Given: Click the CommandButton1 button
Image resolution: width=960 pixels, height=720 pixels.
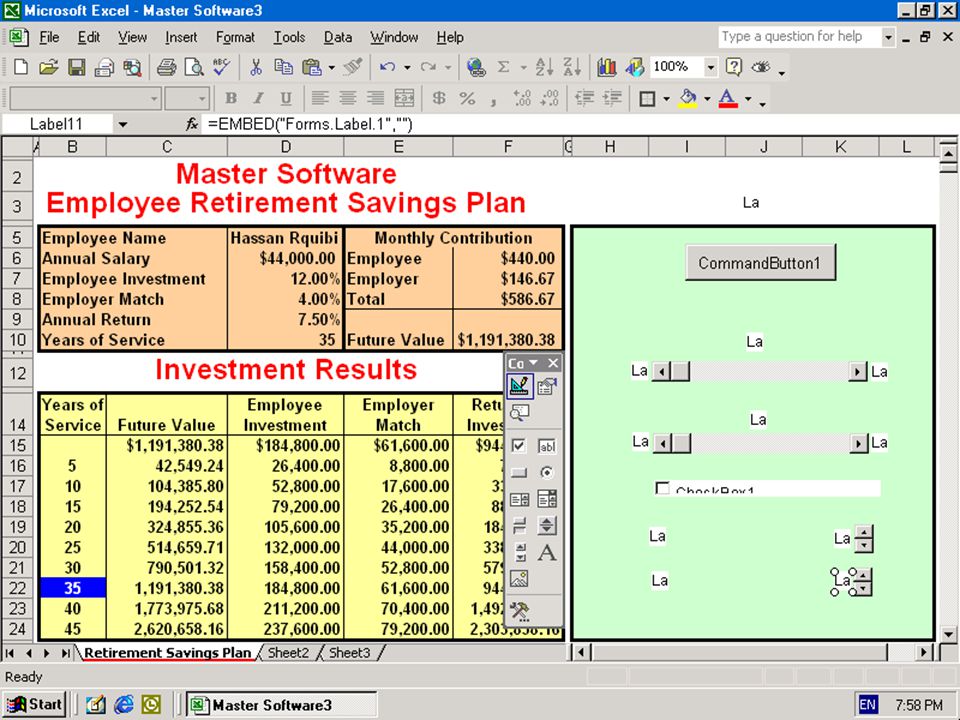Looking at the screenshot, I should pos(760,263).
